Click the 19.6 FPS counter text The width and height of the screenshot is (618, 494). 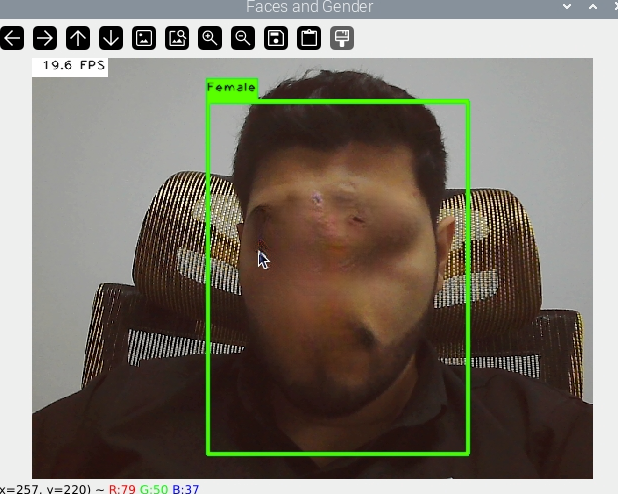click(x=74, y=65)
